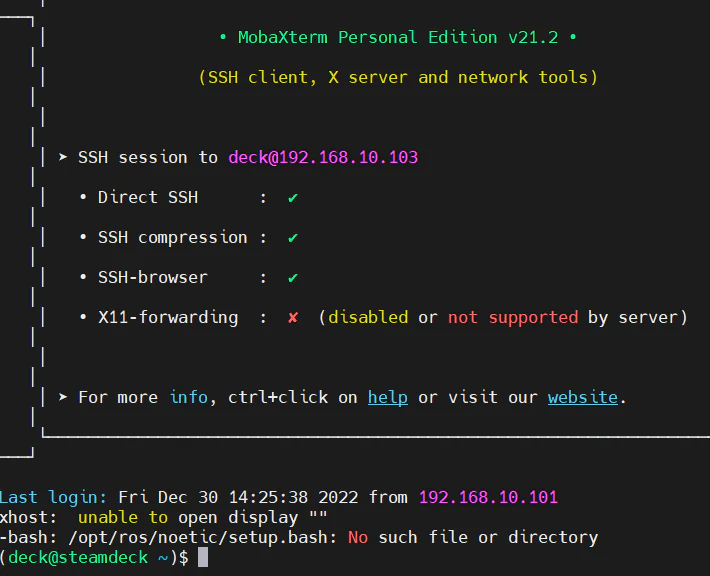Place cursor at the terminal prompt block
Screen dimensions: 710x576
pos(203,557)
